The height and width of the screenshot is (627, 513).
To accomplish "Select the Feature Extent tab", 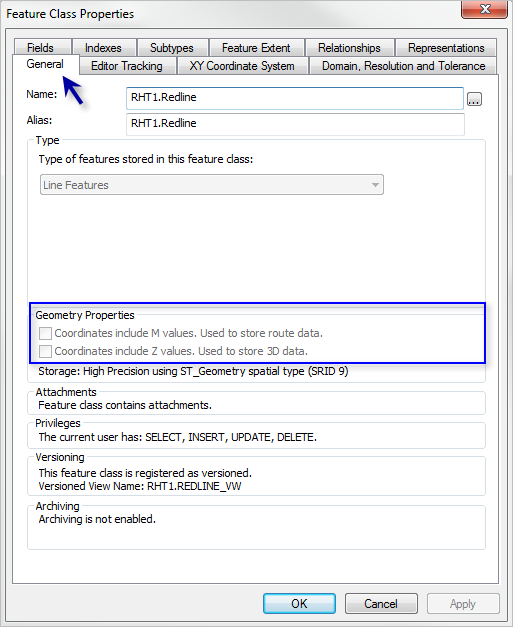I will (x=256, y=48).
